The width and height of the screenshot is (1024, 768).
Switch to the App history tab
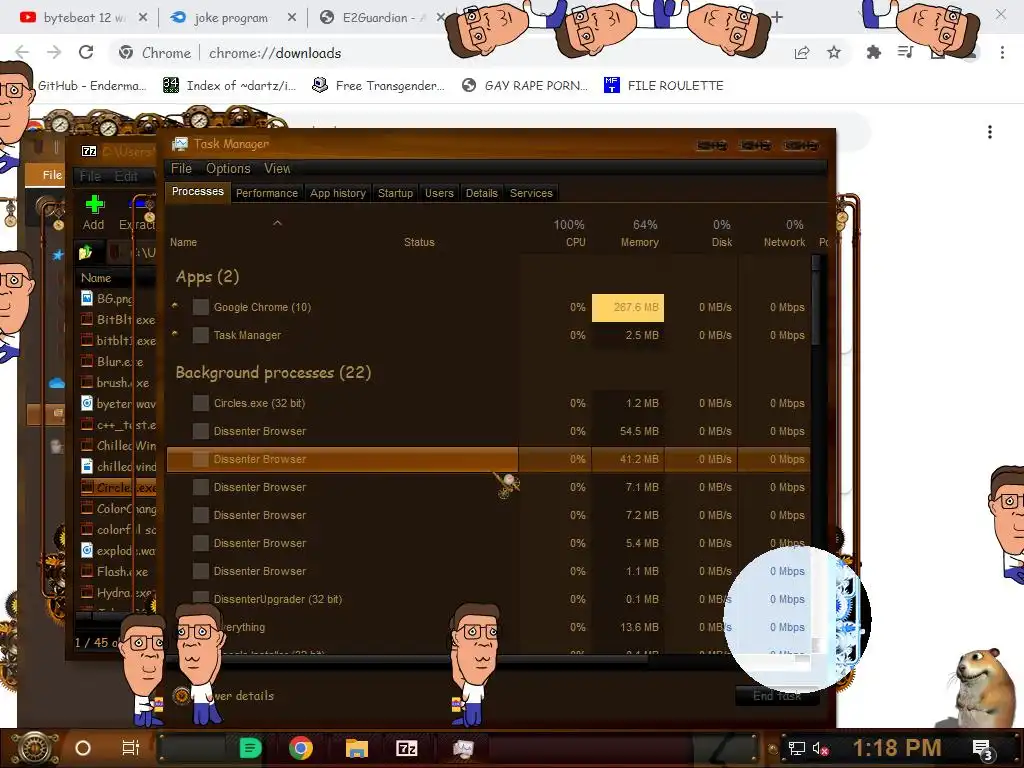(x=338, y=193)
